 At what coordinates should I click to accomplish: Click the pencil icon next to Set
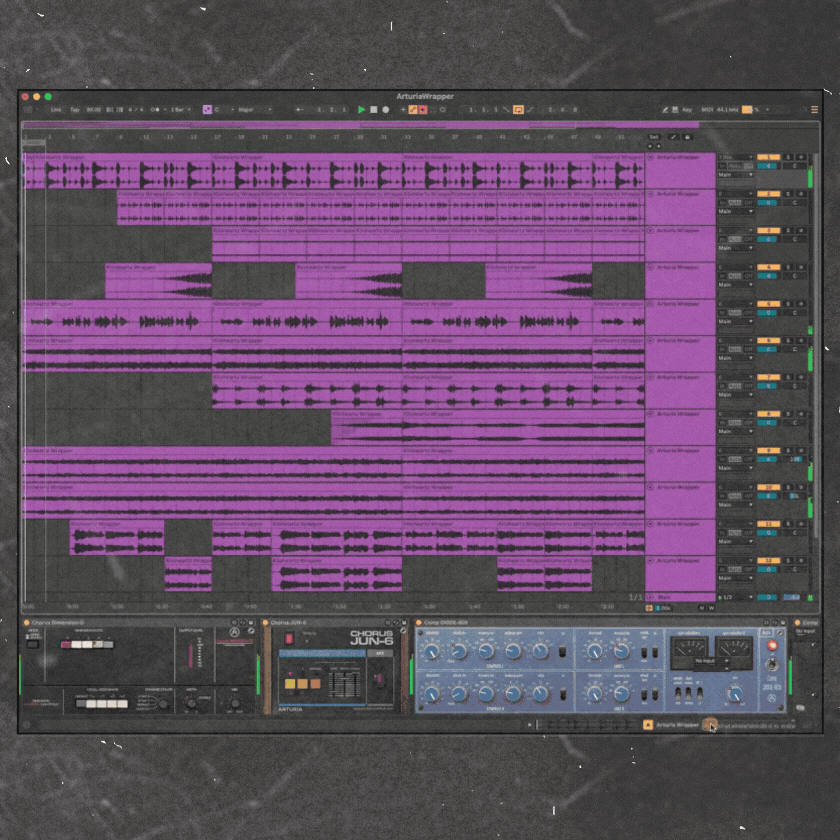click(673, 137)
